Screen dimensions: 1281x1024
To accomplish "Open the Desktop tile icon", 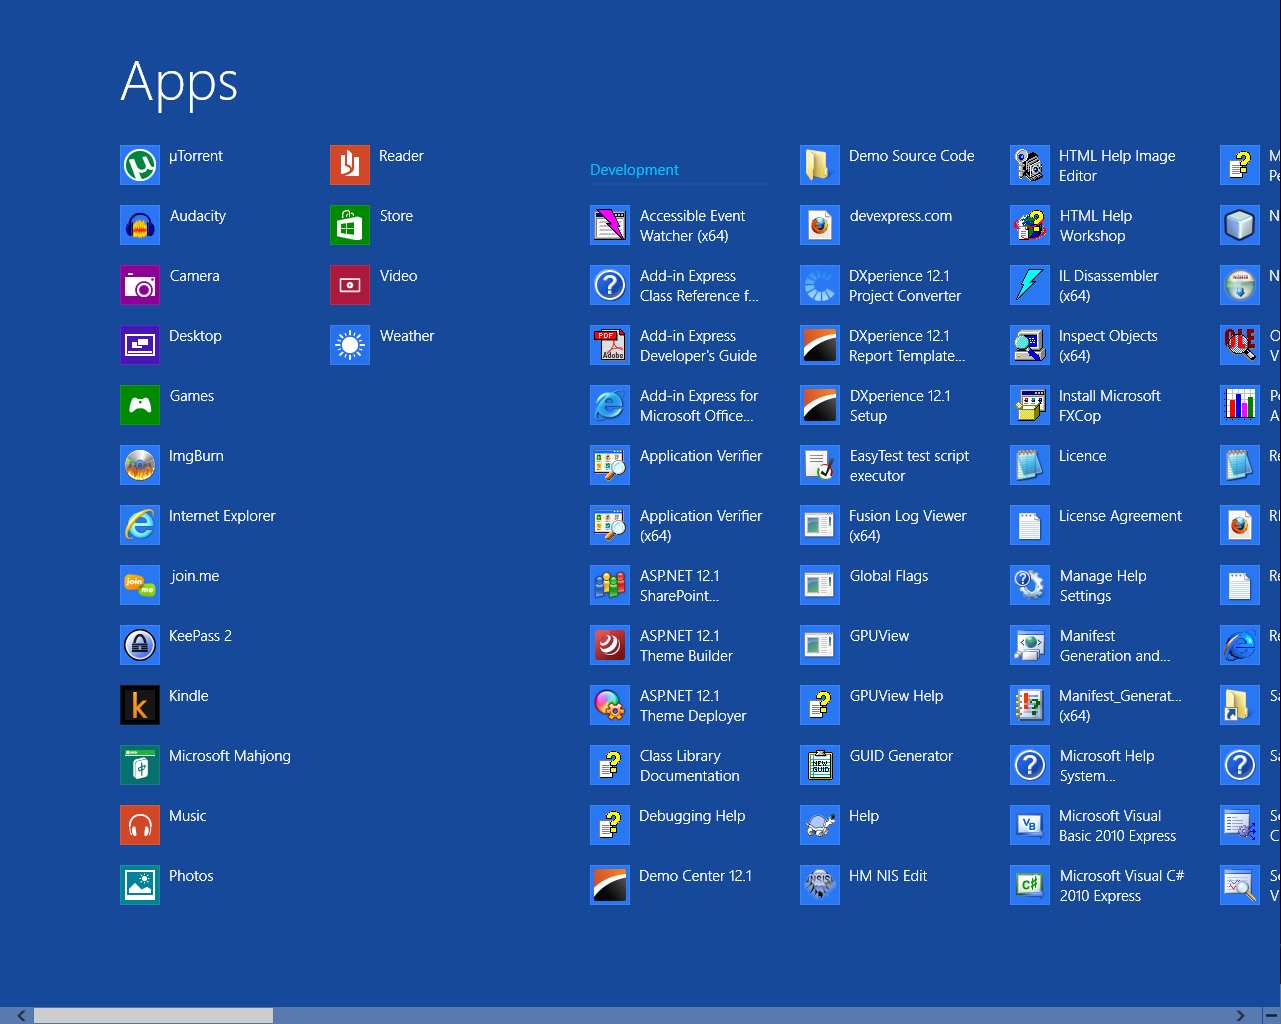I will click(140, 345).
